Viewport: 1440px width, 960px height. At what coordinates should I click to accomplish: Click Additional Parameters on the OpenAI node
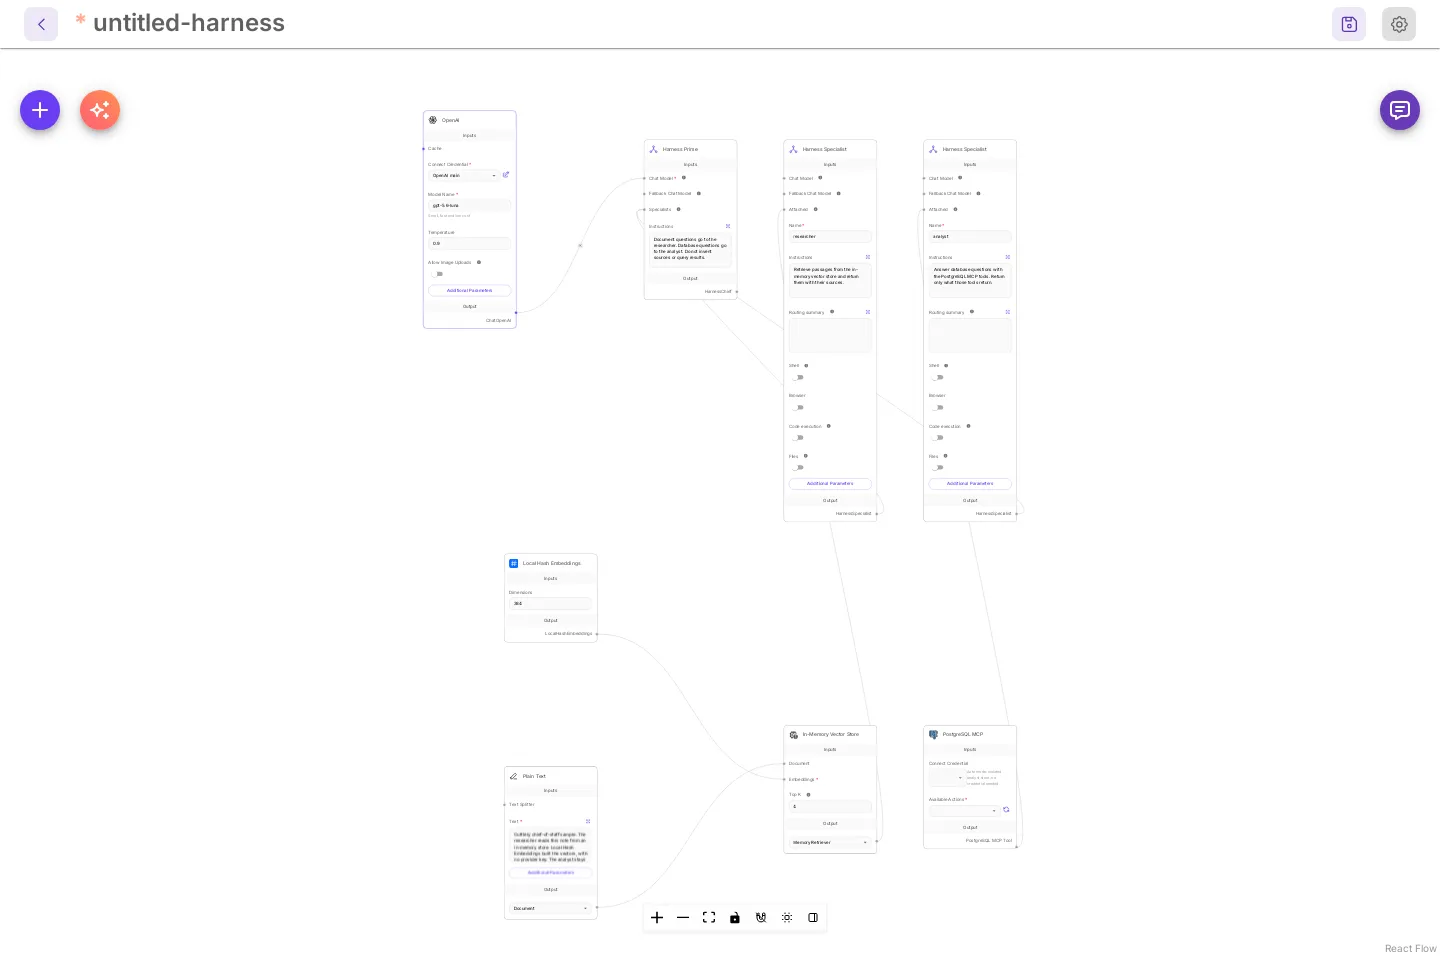coord(470,290)
